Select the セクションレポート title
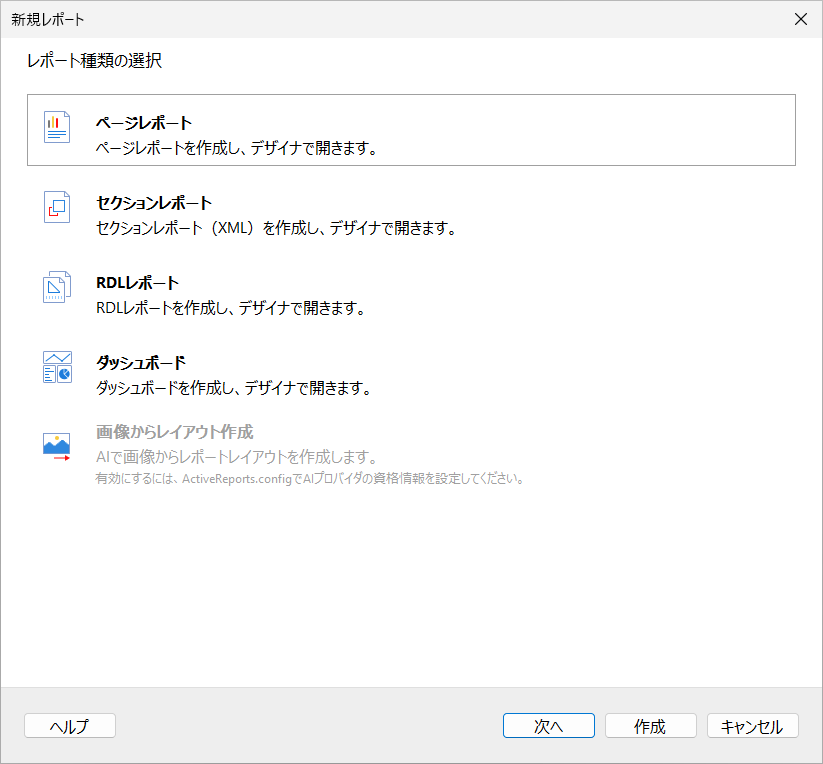The width and height of the screenshot is (823, 764). [x=154, y=203]
